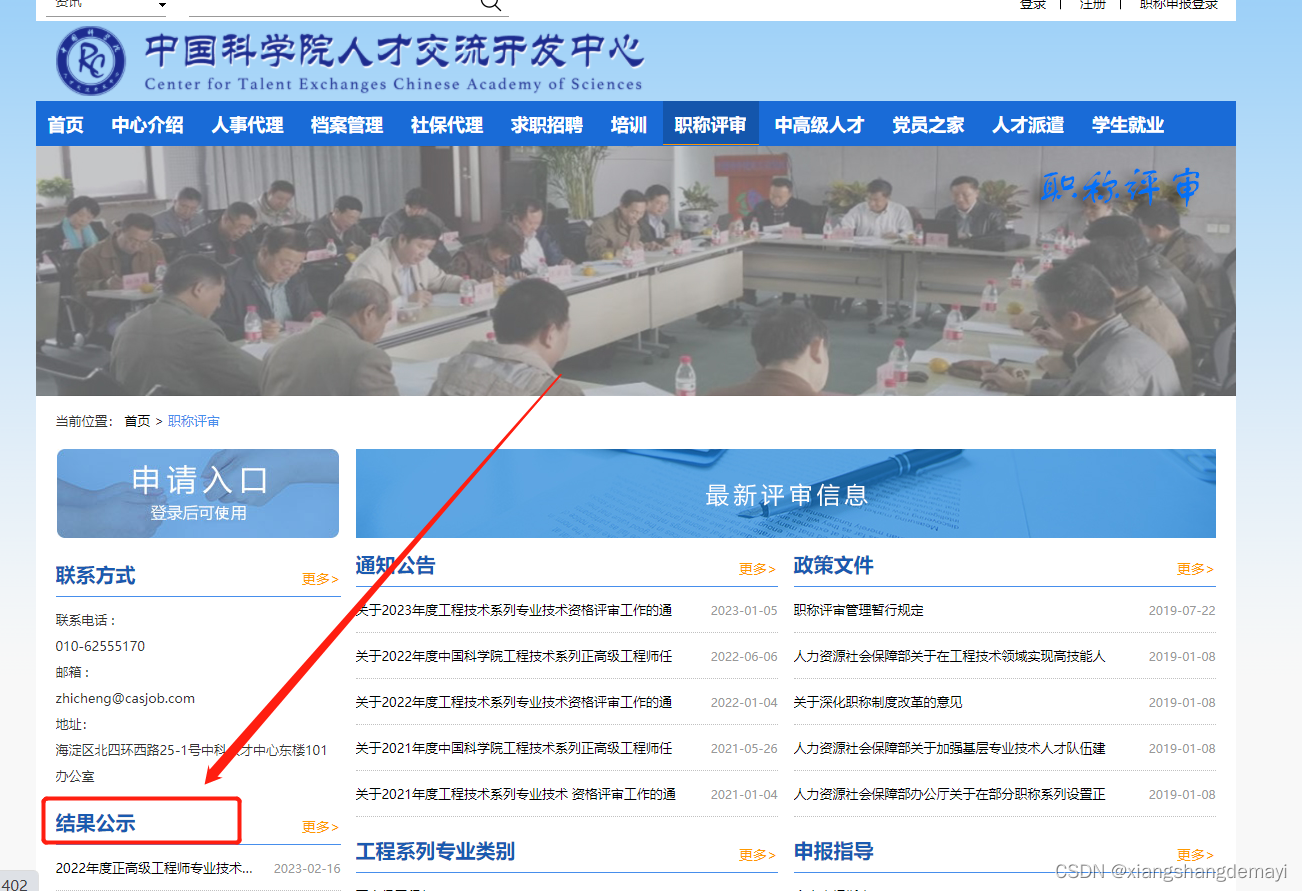1302x891 pixels.
Task: Click 更多 next to 联系方式
Action: (x=320, y=579)
